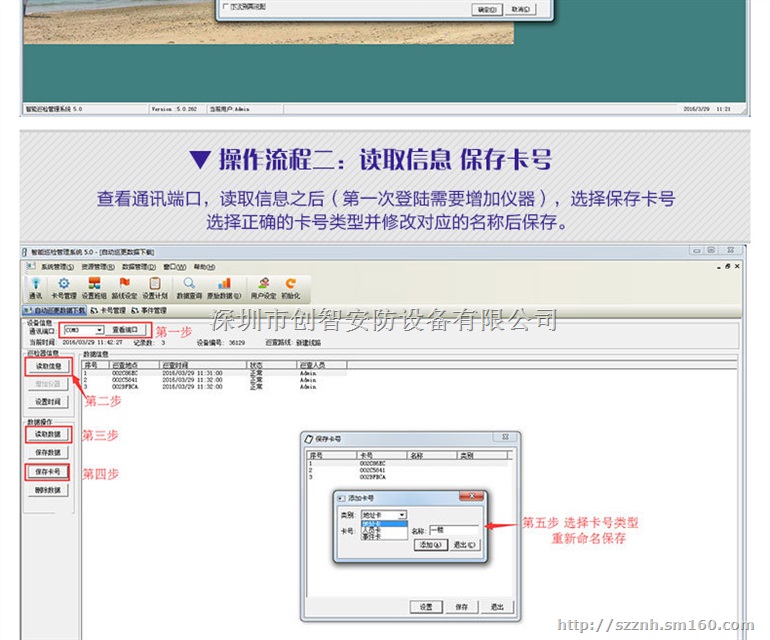This screenshot has height=640, width=770.
Task: Select main table row 002C86EC
Action: (x=215, y=373)
